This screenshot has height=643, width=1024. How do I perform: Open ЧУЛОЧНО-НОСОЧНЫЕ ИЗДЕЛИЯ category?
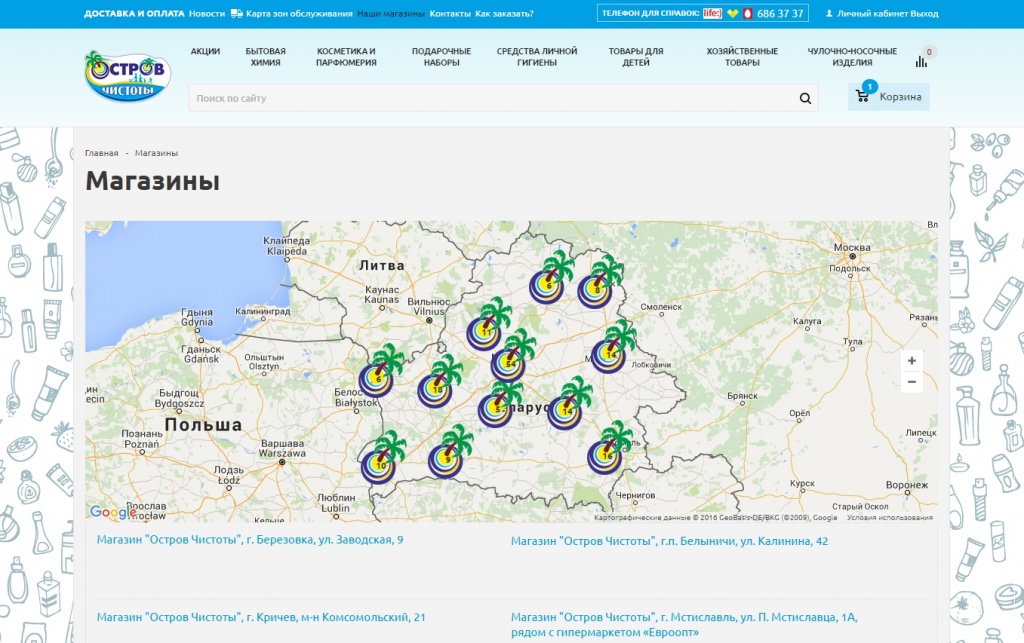pos(852,57)
